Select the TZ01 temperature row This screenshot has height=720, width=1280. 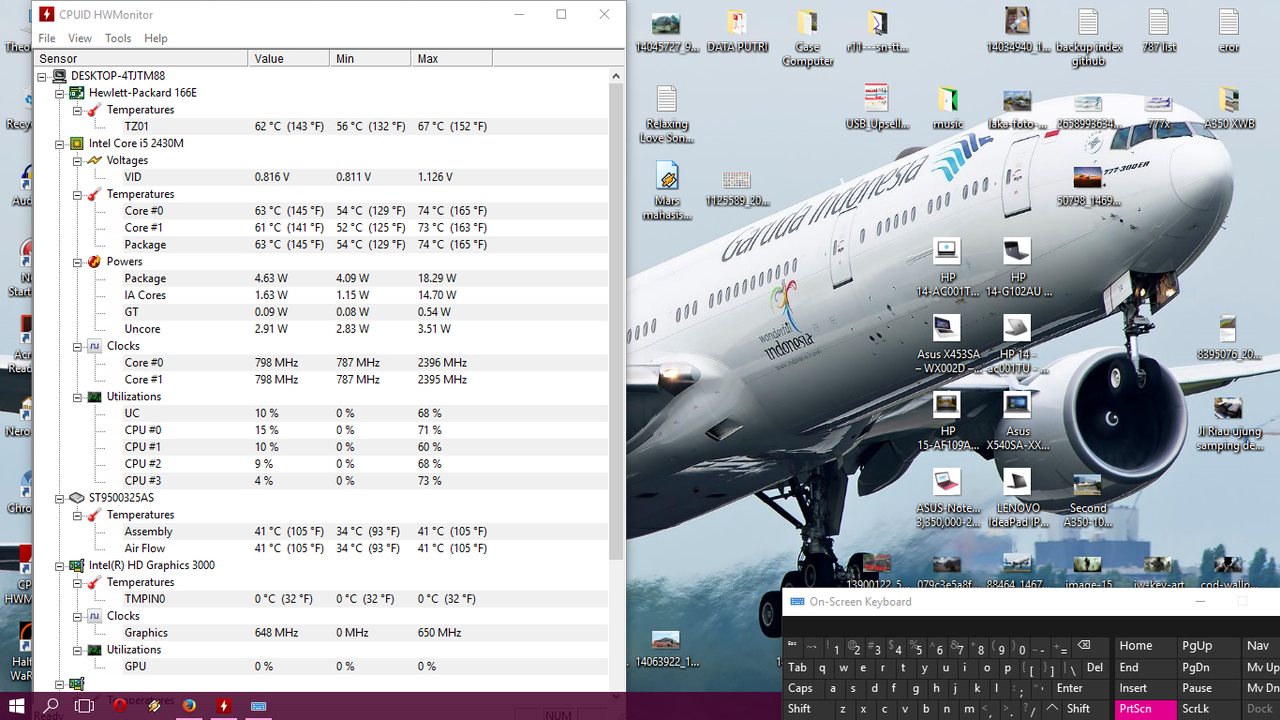tap(320, 127)
